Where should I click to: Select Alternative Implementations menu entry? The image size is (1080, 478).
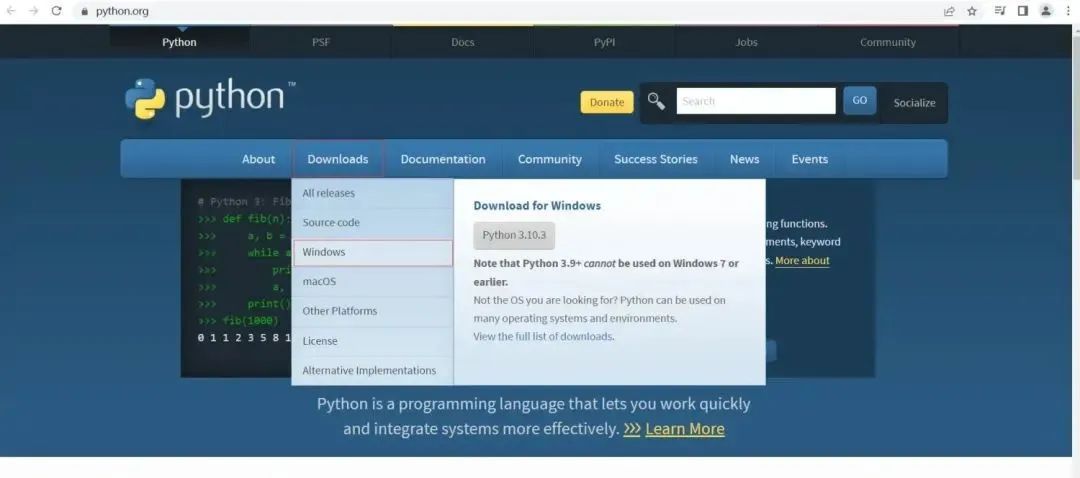373,371
